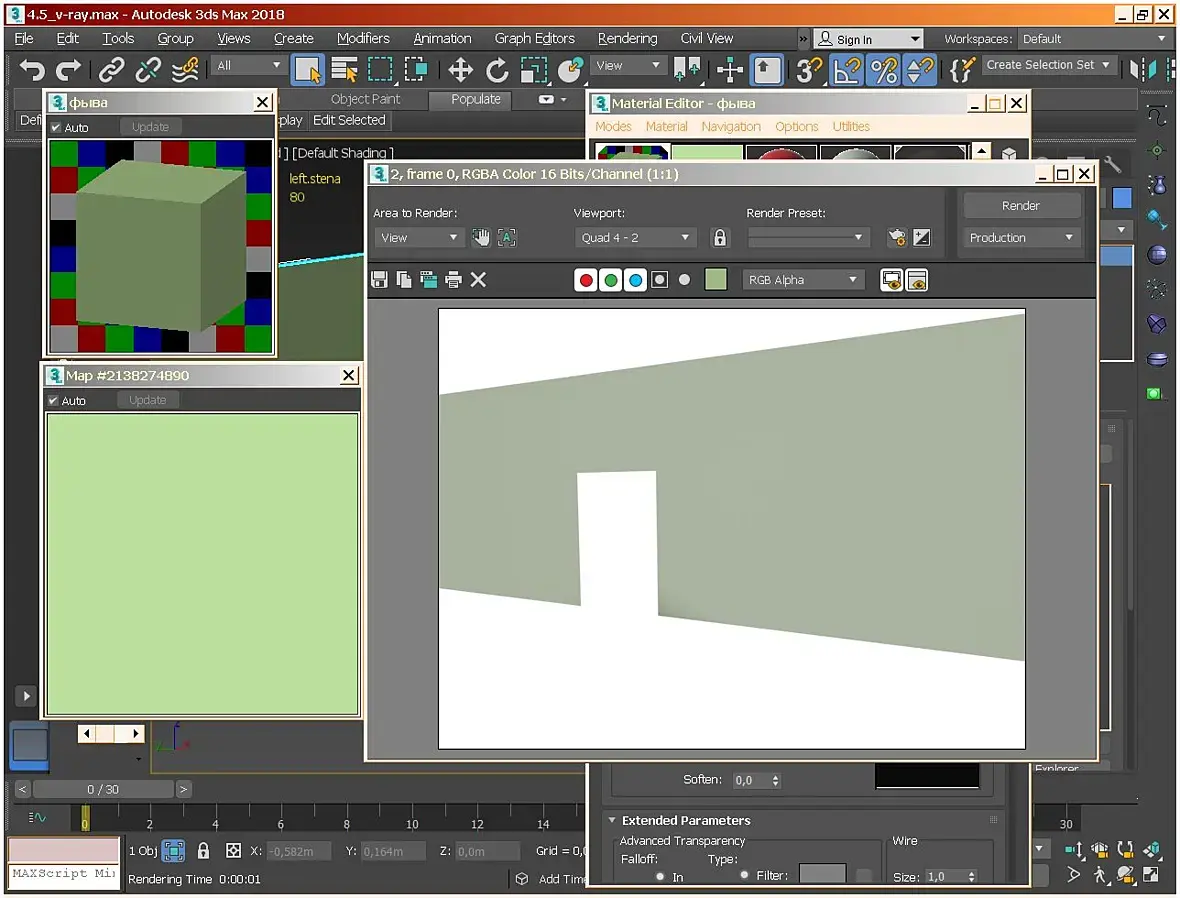1180x898 pixels.
Task: Enable the red channel display
Action: click(586, 280)
